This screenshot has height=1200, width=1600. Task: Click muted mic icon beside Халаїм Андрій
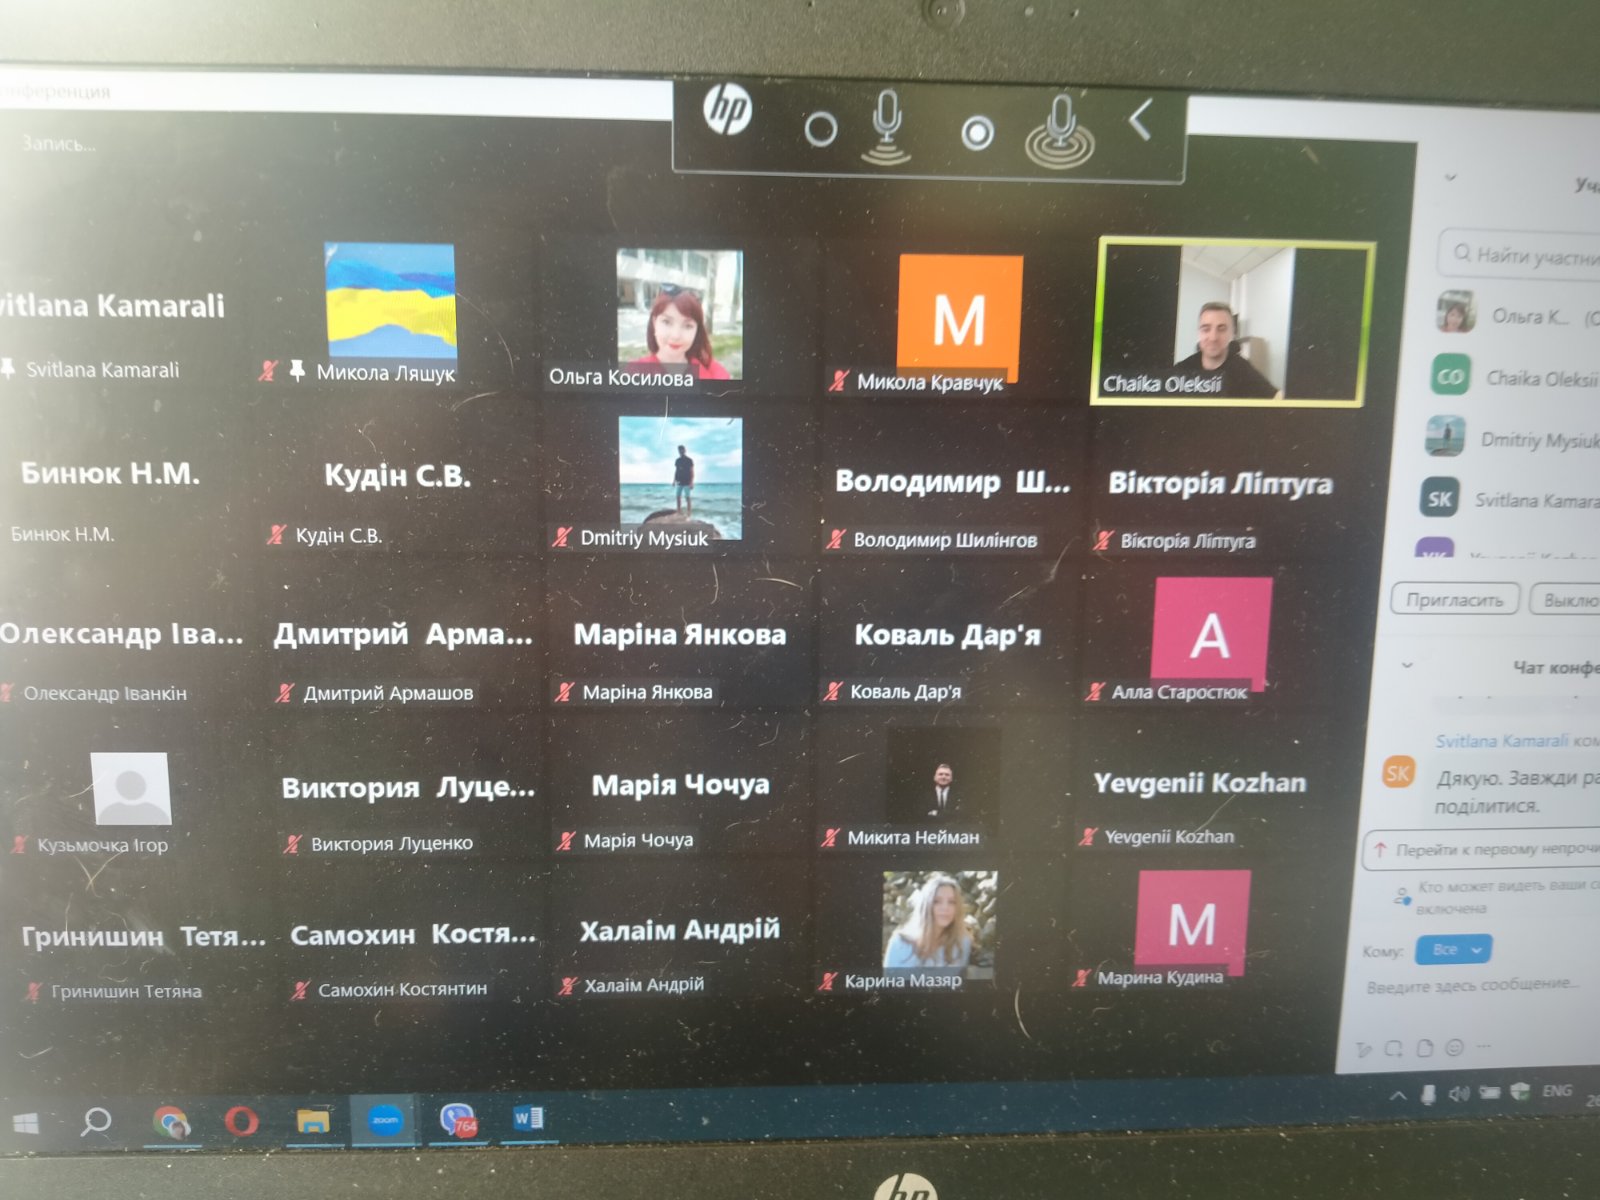(x=567, y=985)
